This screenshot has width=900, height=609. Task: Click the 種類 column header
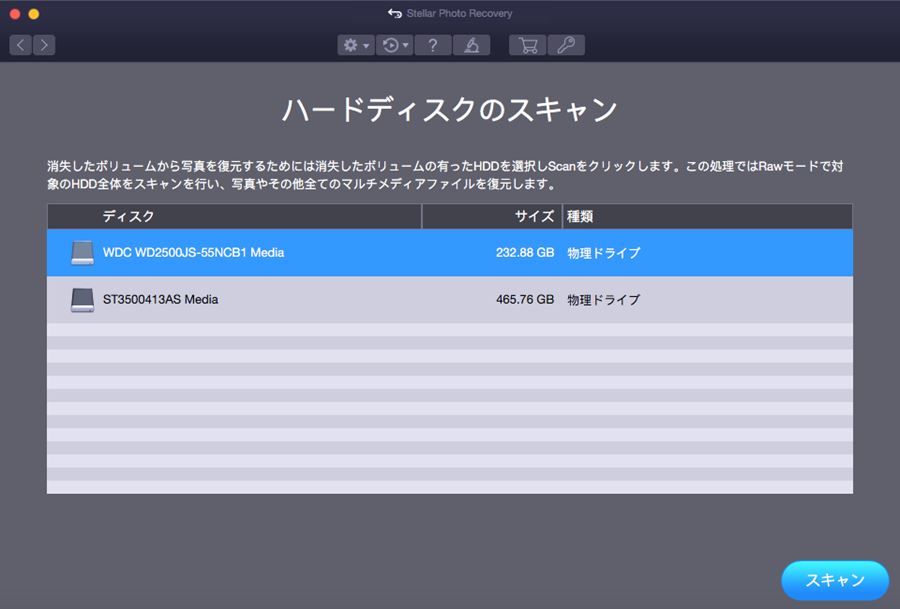tap(708, 216)
